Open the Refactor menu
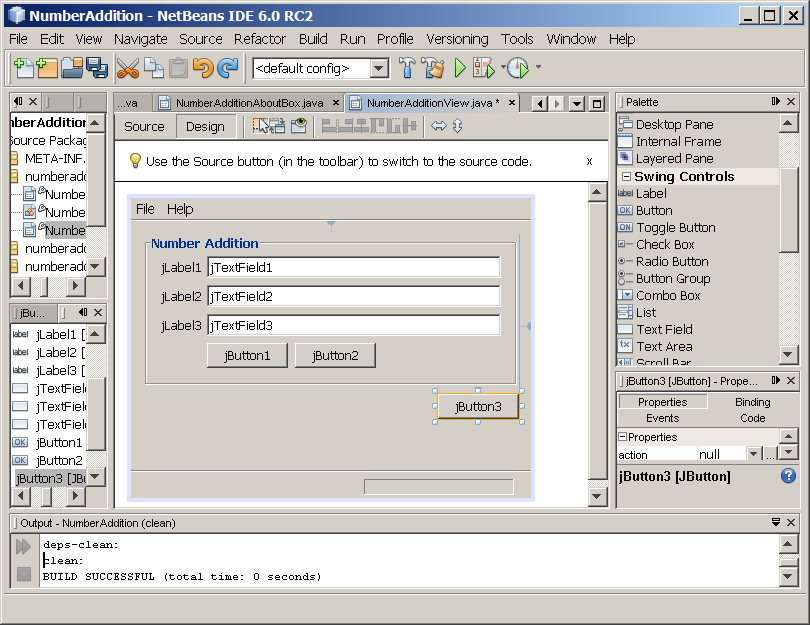 [259, 39]
